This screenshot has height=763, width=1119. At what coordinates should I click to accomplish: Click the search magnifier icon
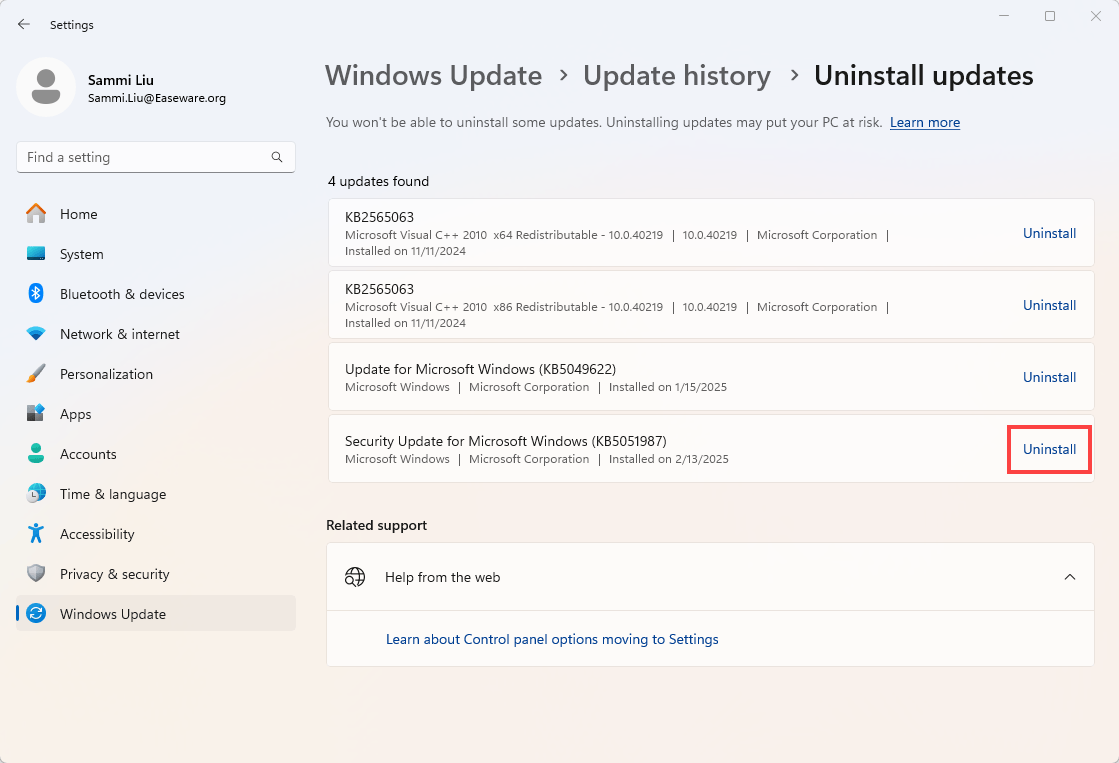[x=277, y=157]
